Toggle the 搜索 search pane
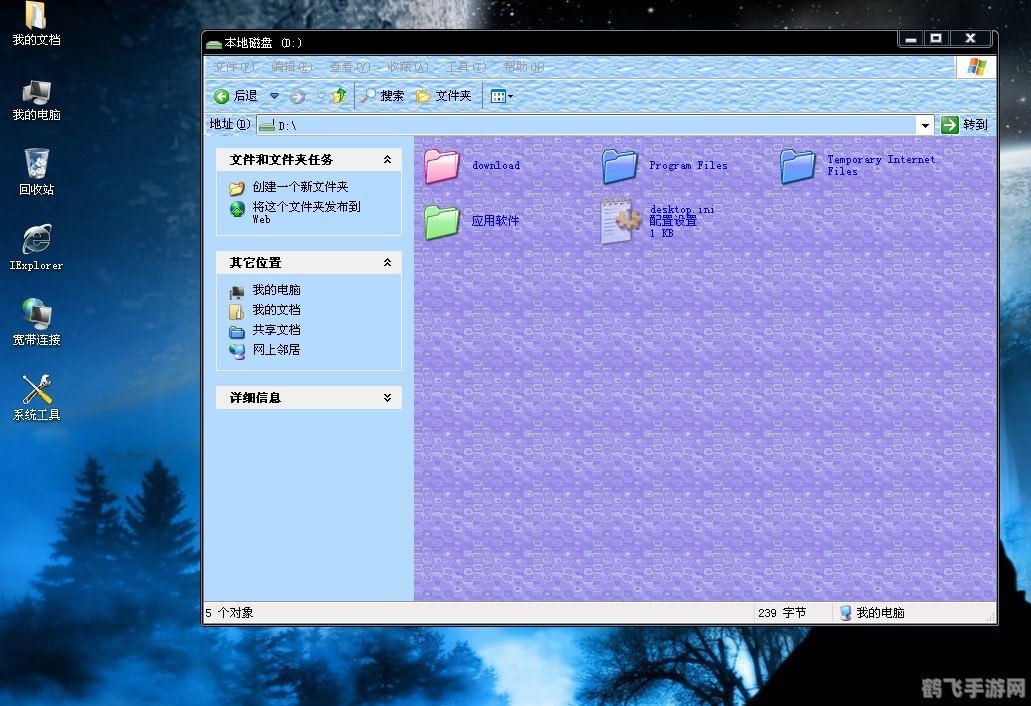This screenshot has width=1031, height=706. click(381, 95)
